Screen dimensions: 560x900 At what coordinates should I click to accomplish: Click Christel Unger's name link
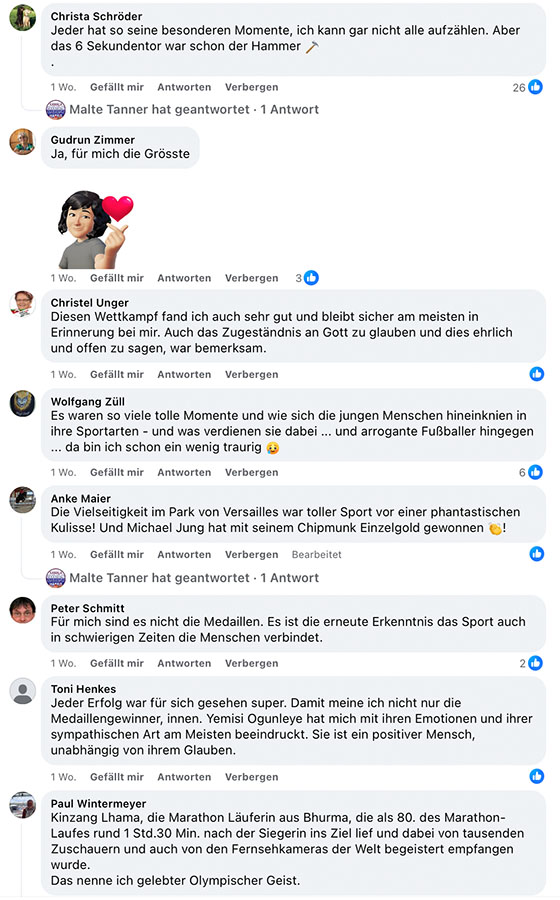click(x=90, y=302)
